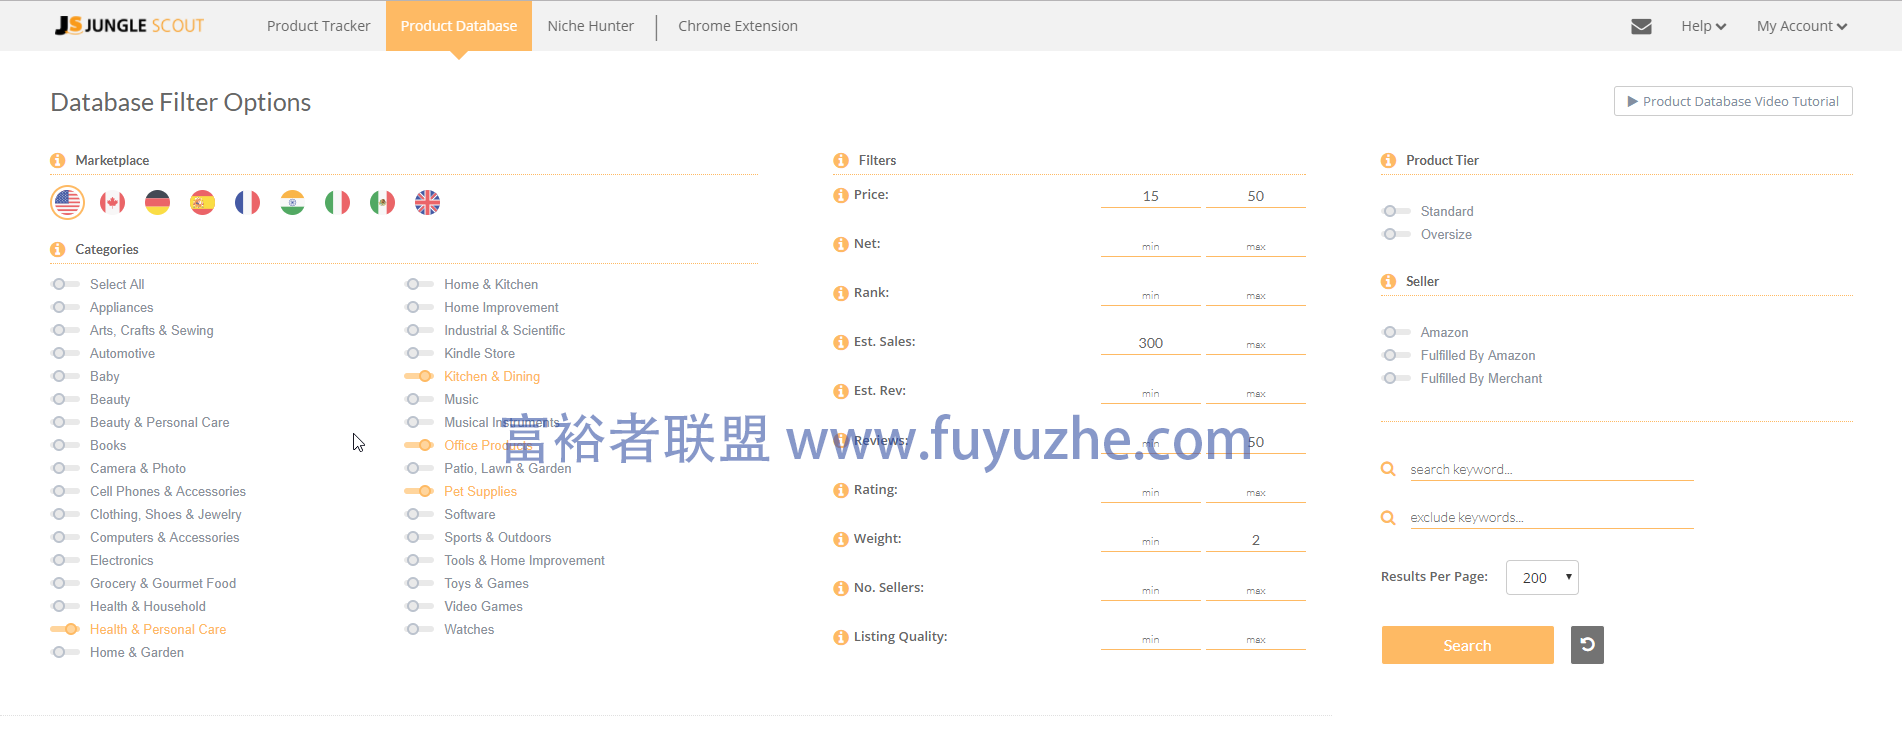Select the United Kingdom marketplace flag

428,203
